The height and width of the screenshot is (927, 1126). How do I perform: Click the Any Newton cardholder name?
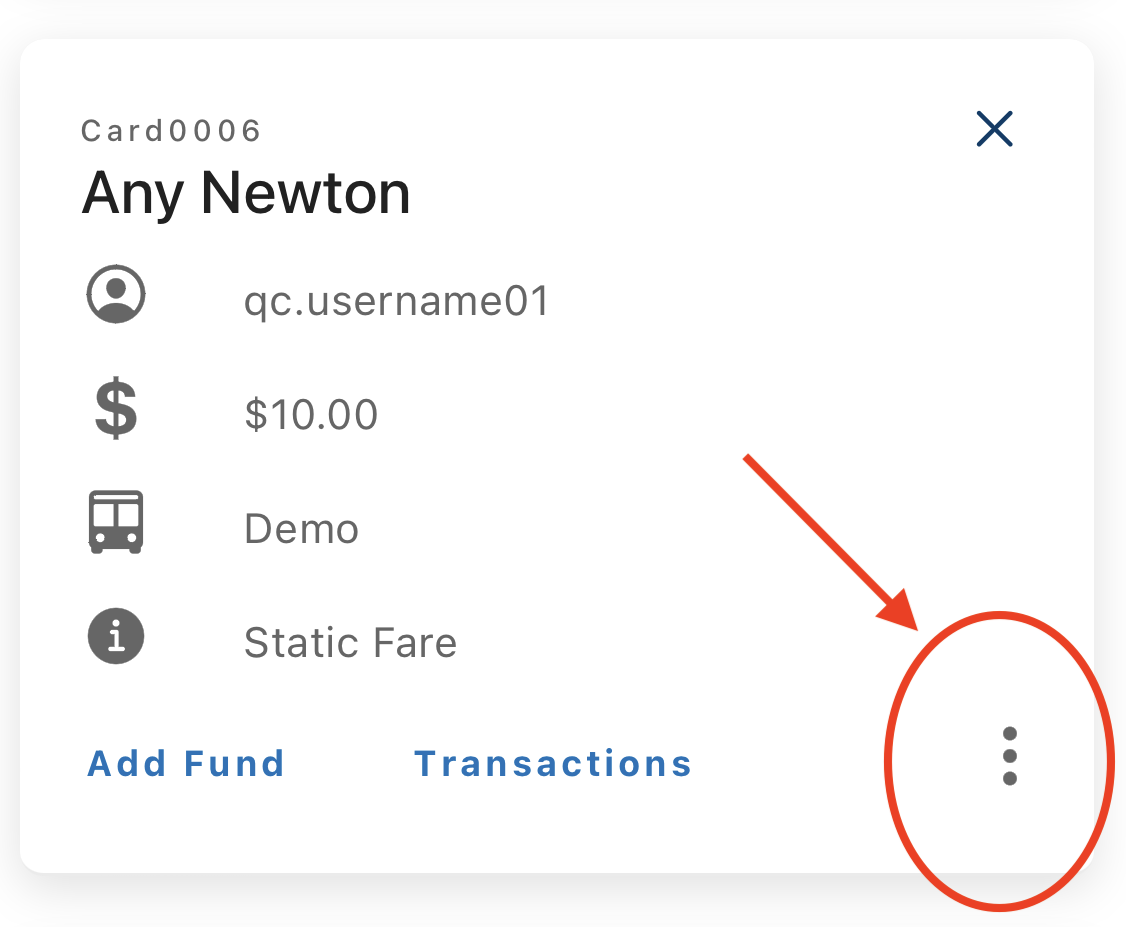[246, 194]
